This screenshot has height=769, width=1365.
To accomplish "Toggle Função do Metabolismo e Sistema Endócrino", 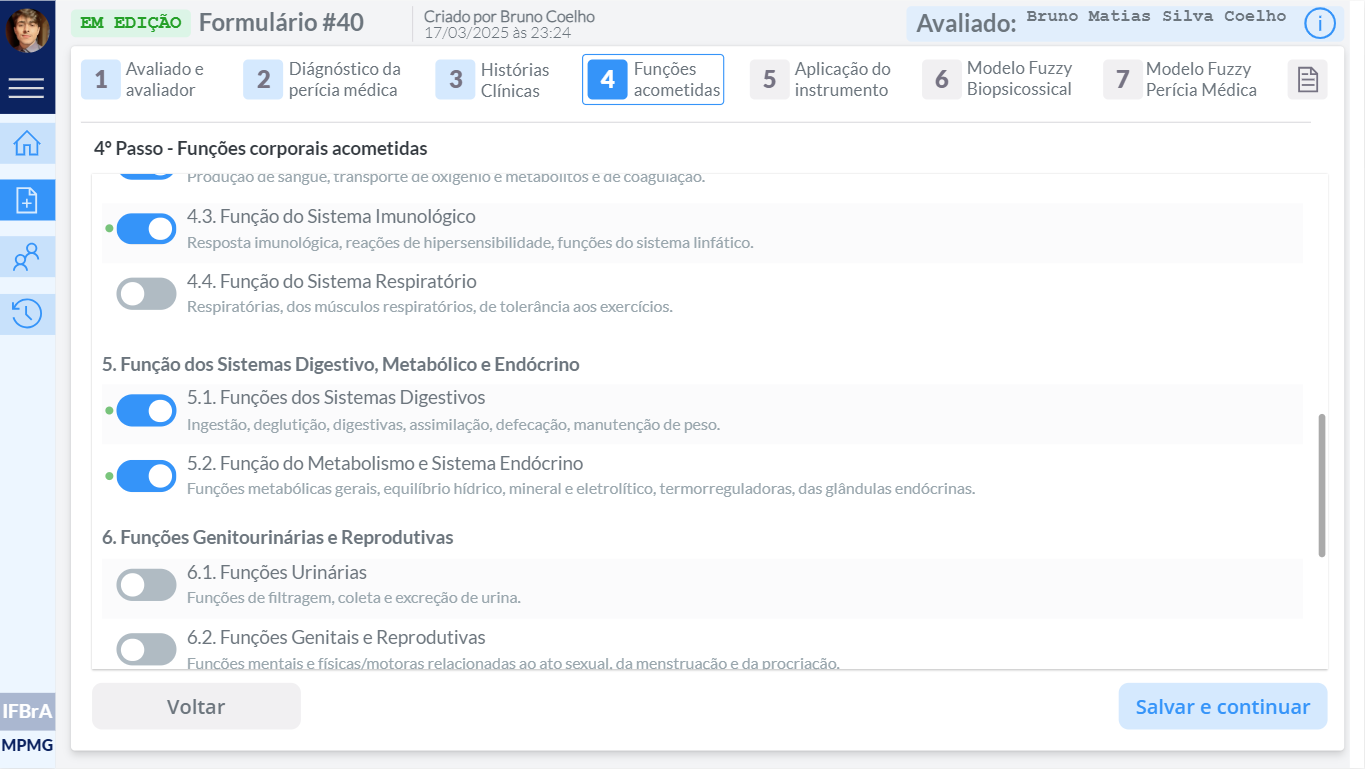I will (146, 476).
